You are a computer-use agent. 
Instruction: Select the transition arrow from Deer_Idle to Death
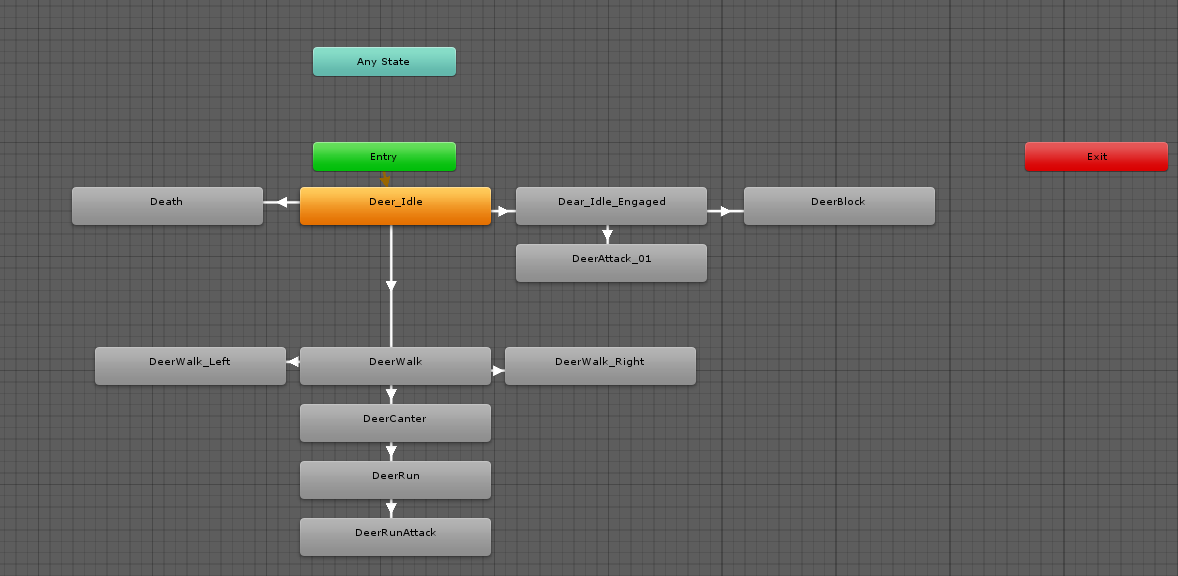[282, 202]
